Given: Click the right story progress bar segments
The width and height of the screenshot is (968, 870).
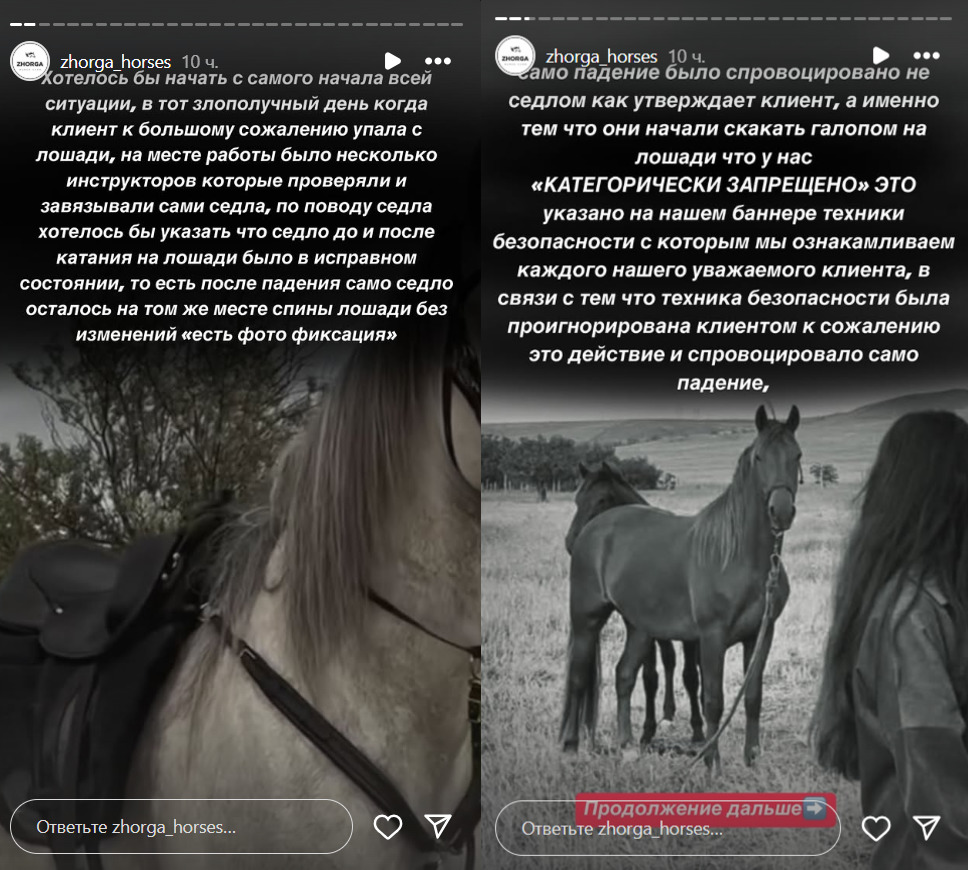Looking at the screenshot, I should pos(723,19).
